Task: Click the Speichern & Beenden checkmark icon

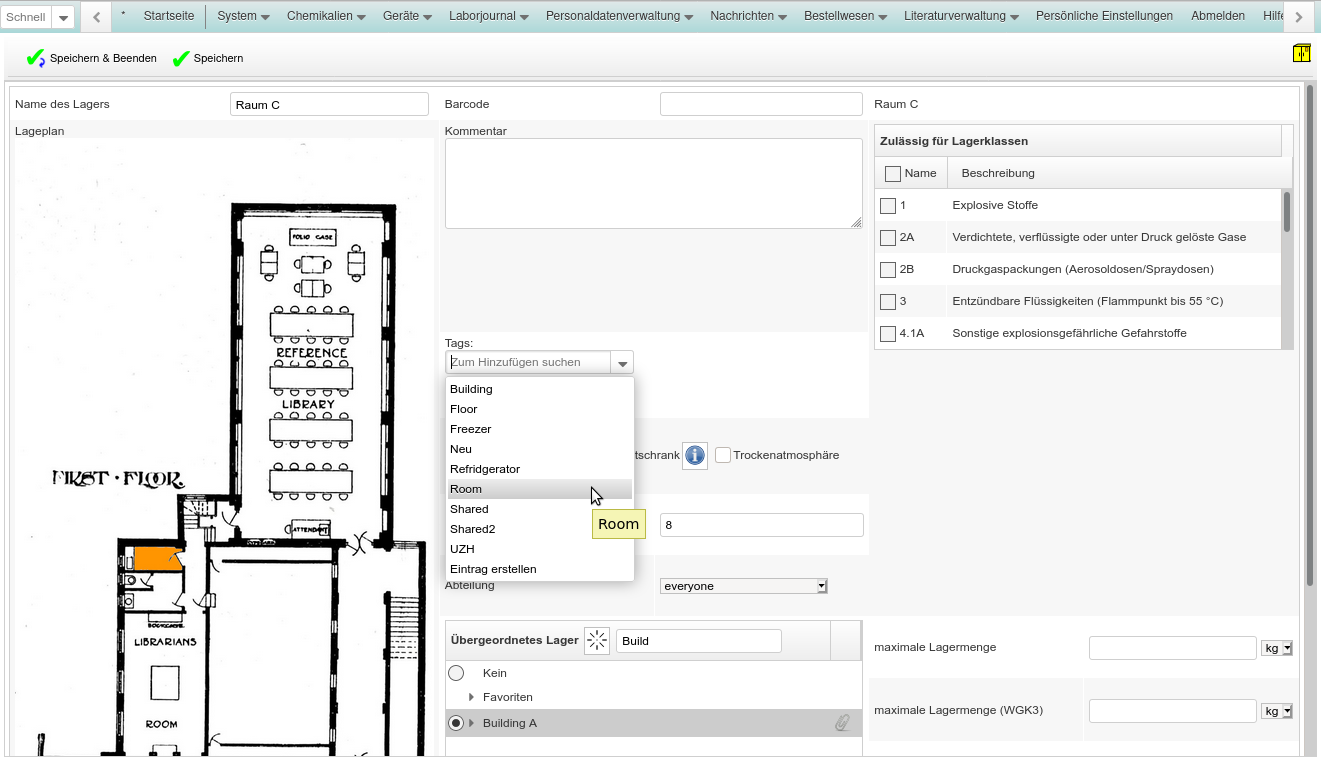Action: (36, 59)
